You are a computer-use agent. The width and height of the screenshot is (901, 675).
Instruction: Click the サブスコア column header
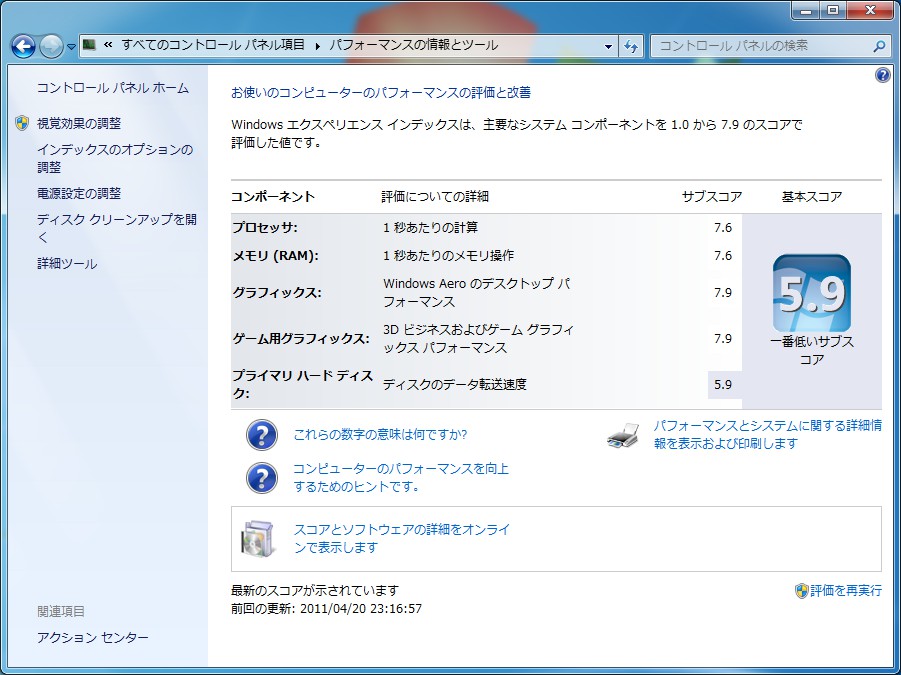pos(712,196)
